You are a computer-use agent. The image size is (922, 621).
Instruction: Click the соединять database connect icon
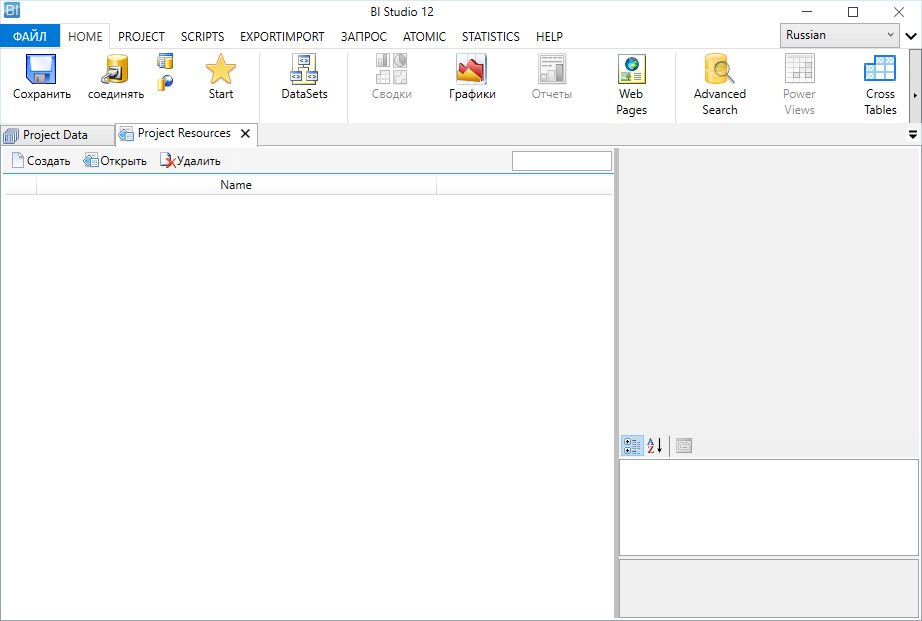(x=115, y=69)
